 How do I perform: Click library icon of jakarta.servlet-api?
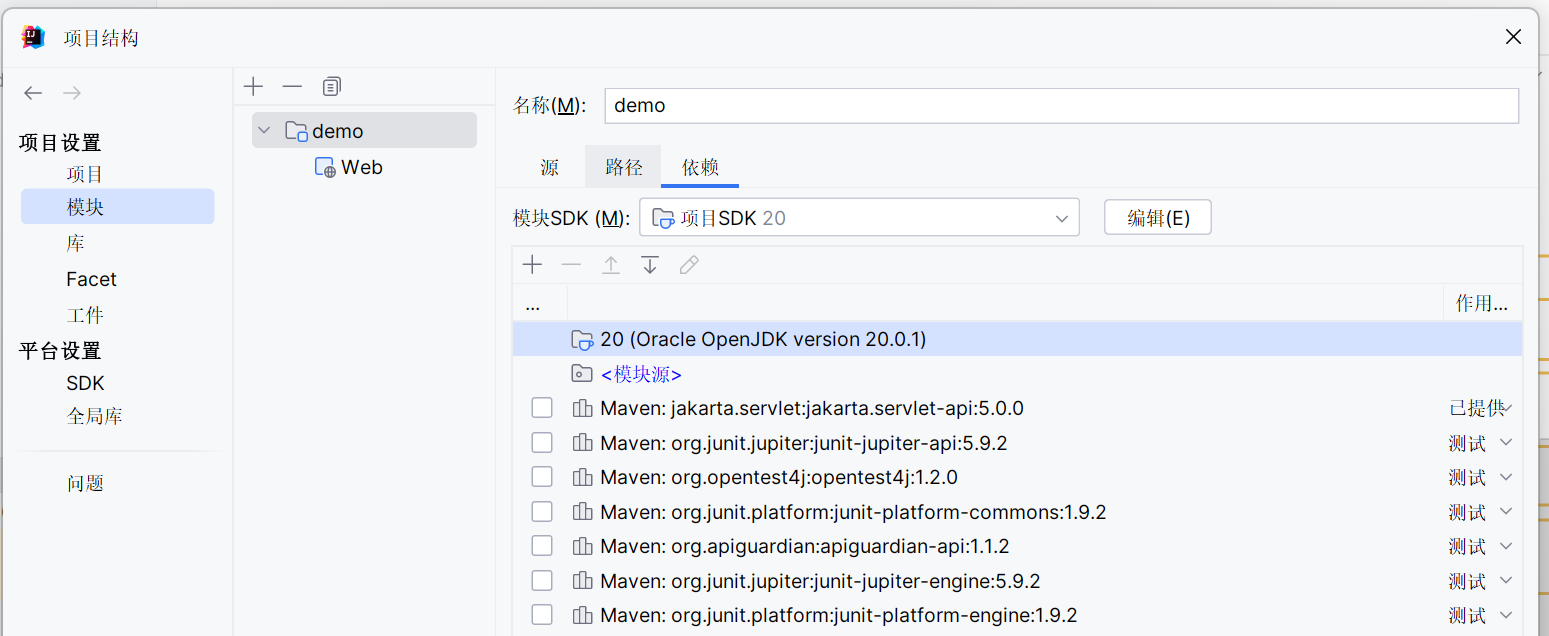pos(582,409)
